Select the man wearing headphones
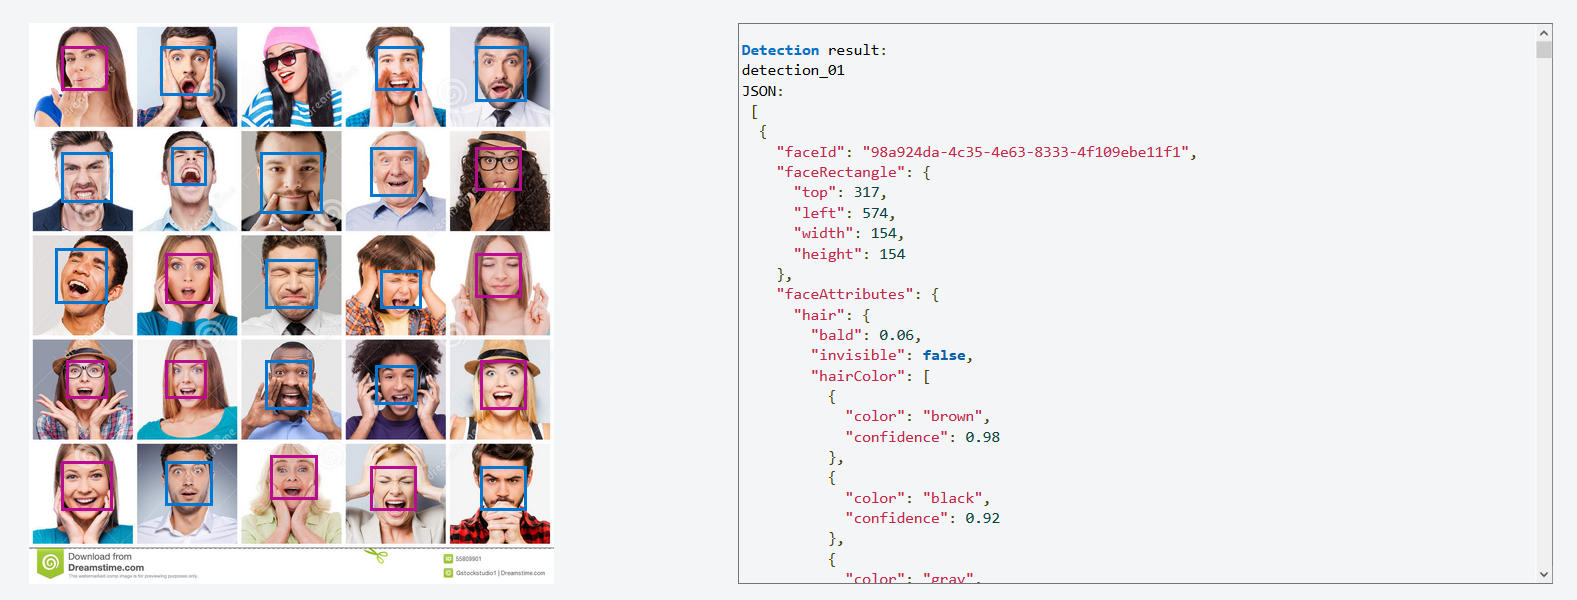Screen dimensions: 1577x600 396,389
